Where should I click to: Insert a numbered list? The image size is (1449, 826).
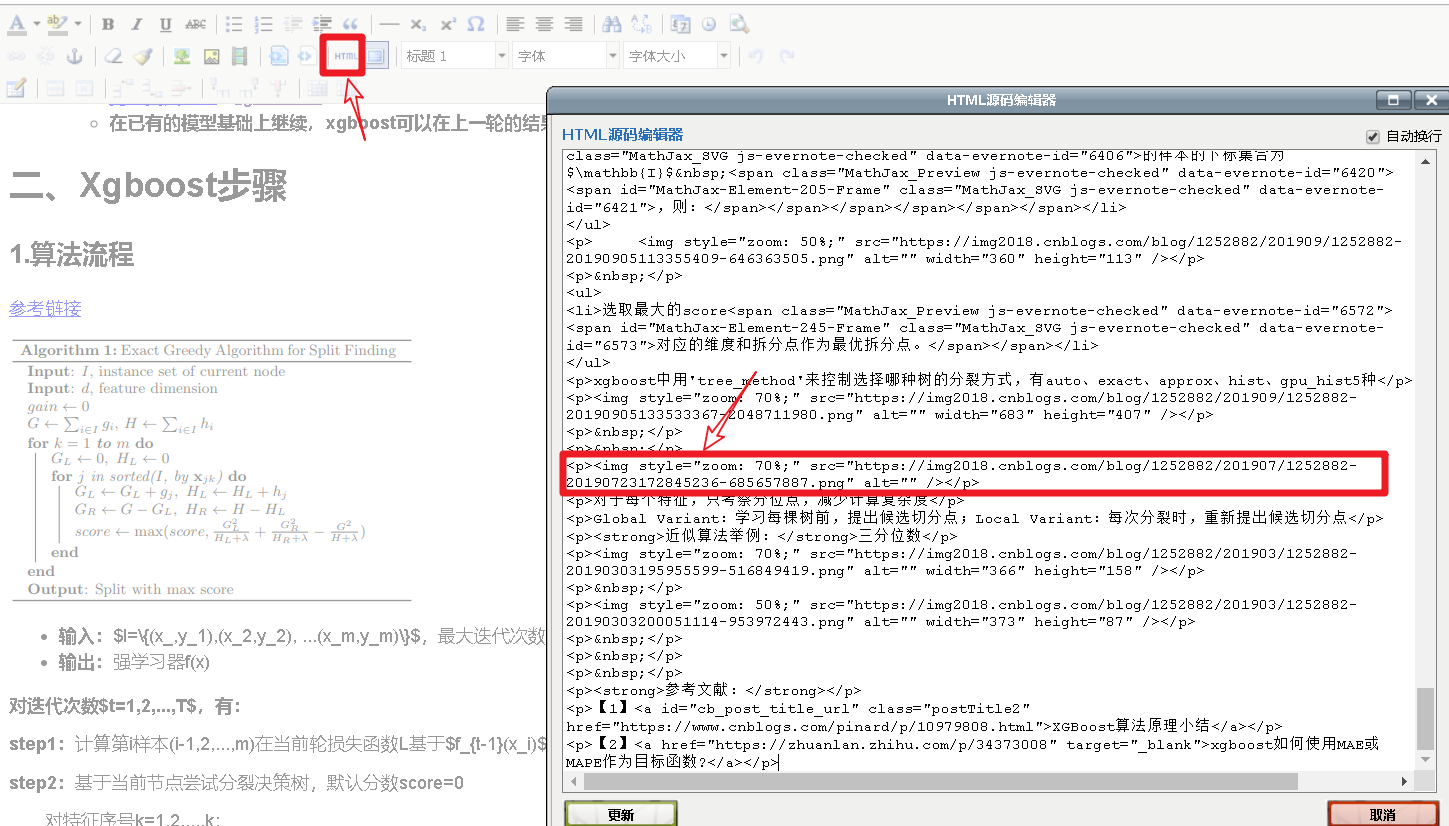point(263,24)
